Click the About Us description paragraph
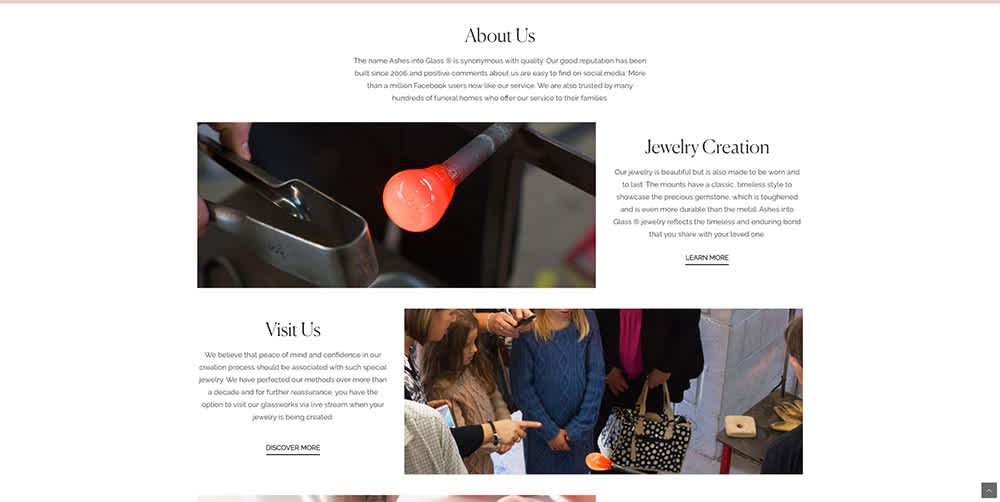 pos(500,80)
